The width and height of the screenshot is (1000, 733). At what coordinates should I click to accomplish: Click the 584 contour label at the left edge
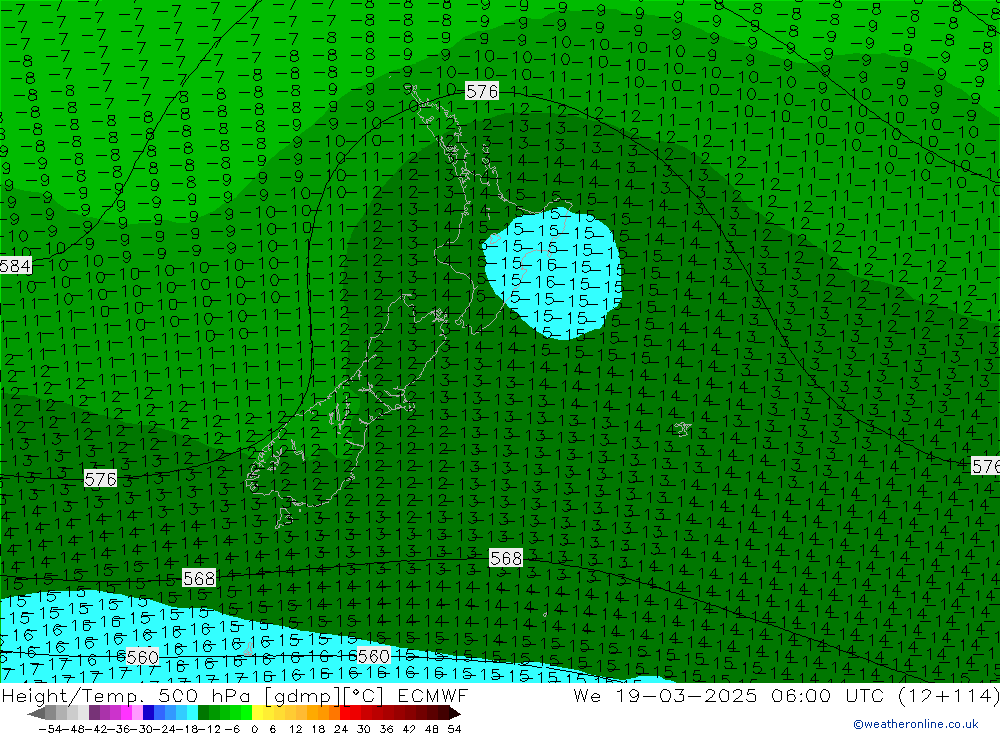point(15,265)
